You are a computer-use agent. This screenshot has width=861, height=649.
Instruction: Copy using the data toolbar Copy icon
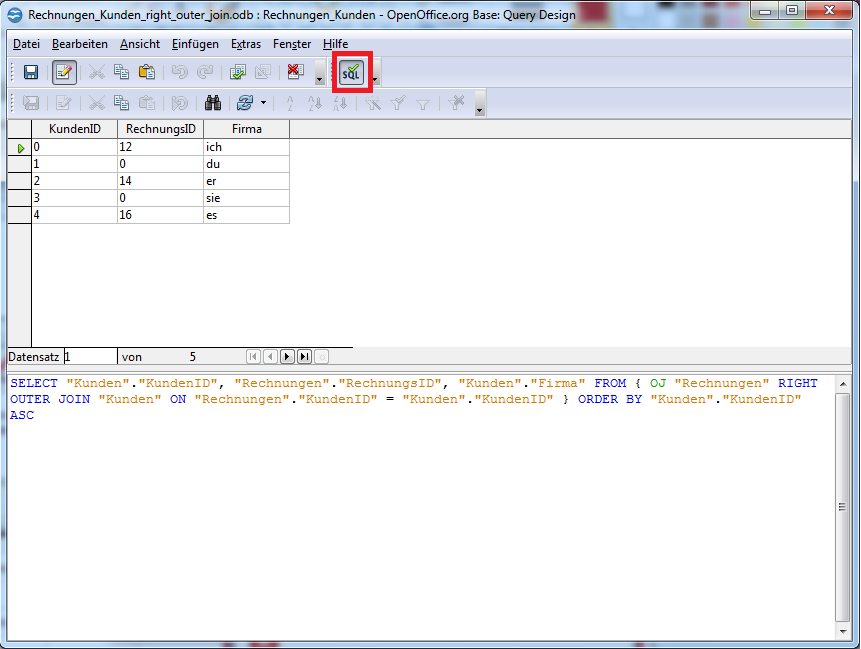(x=121, y=103)
